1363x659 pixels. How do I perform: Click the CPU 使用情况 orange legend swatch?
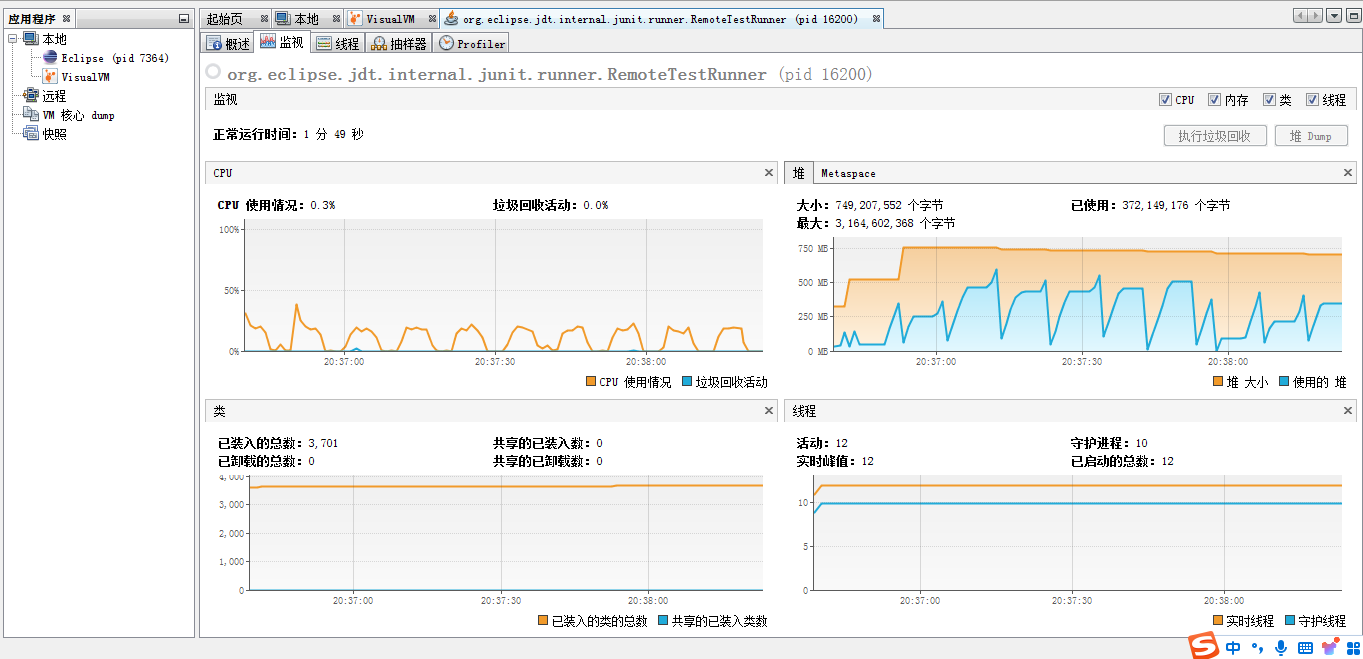591,382
